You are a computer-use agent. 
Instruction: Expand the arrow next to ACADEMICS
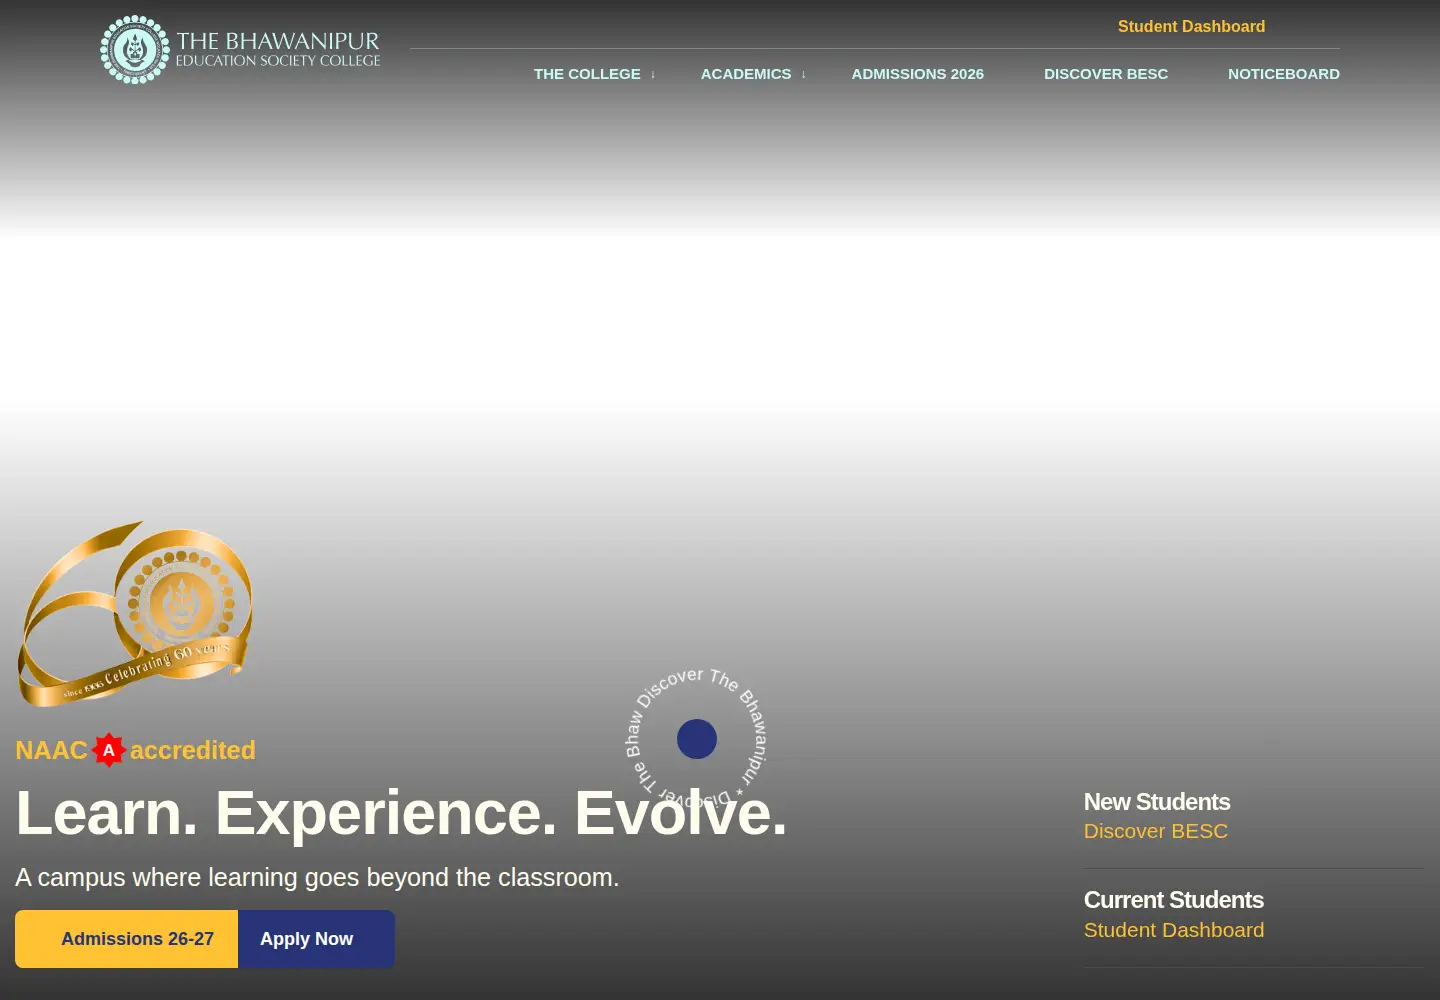803,74
